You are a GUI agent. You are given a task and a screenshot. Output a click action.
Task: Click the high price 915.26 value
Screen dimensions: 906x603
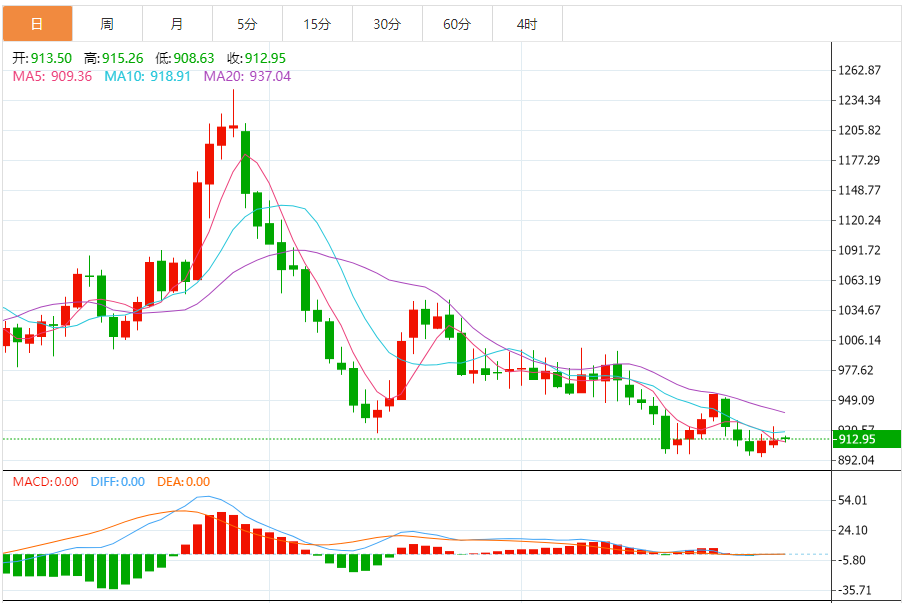click(x=123, y=58)
